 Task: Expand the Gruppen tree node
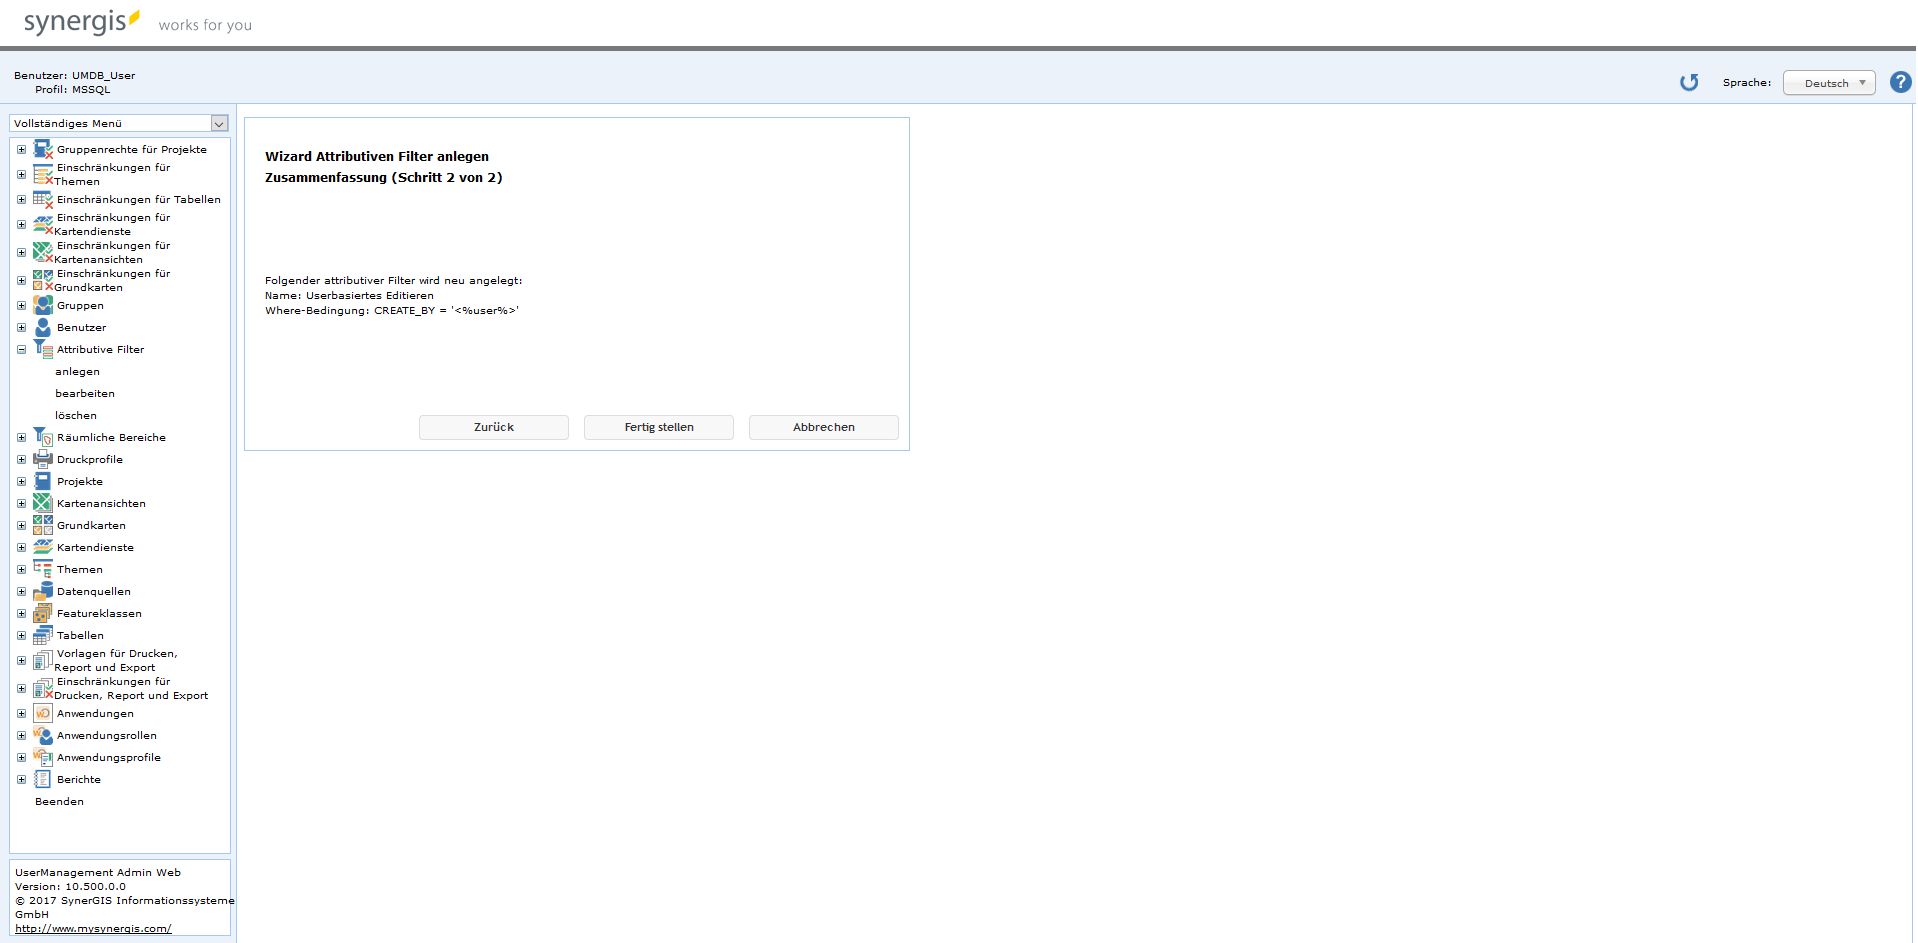point(20,305)
